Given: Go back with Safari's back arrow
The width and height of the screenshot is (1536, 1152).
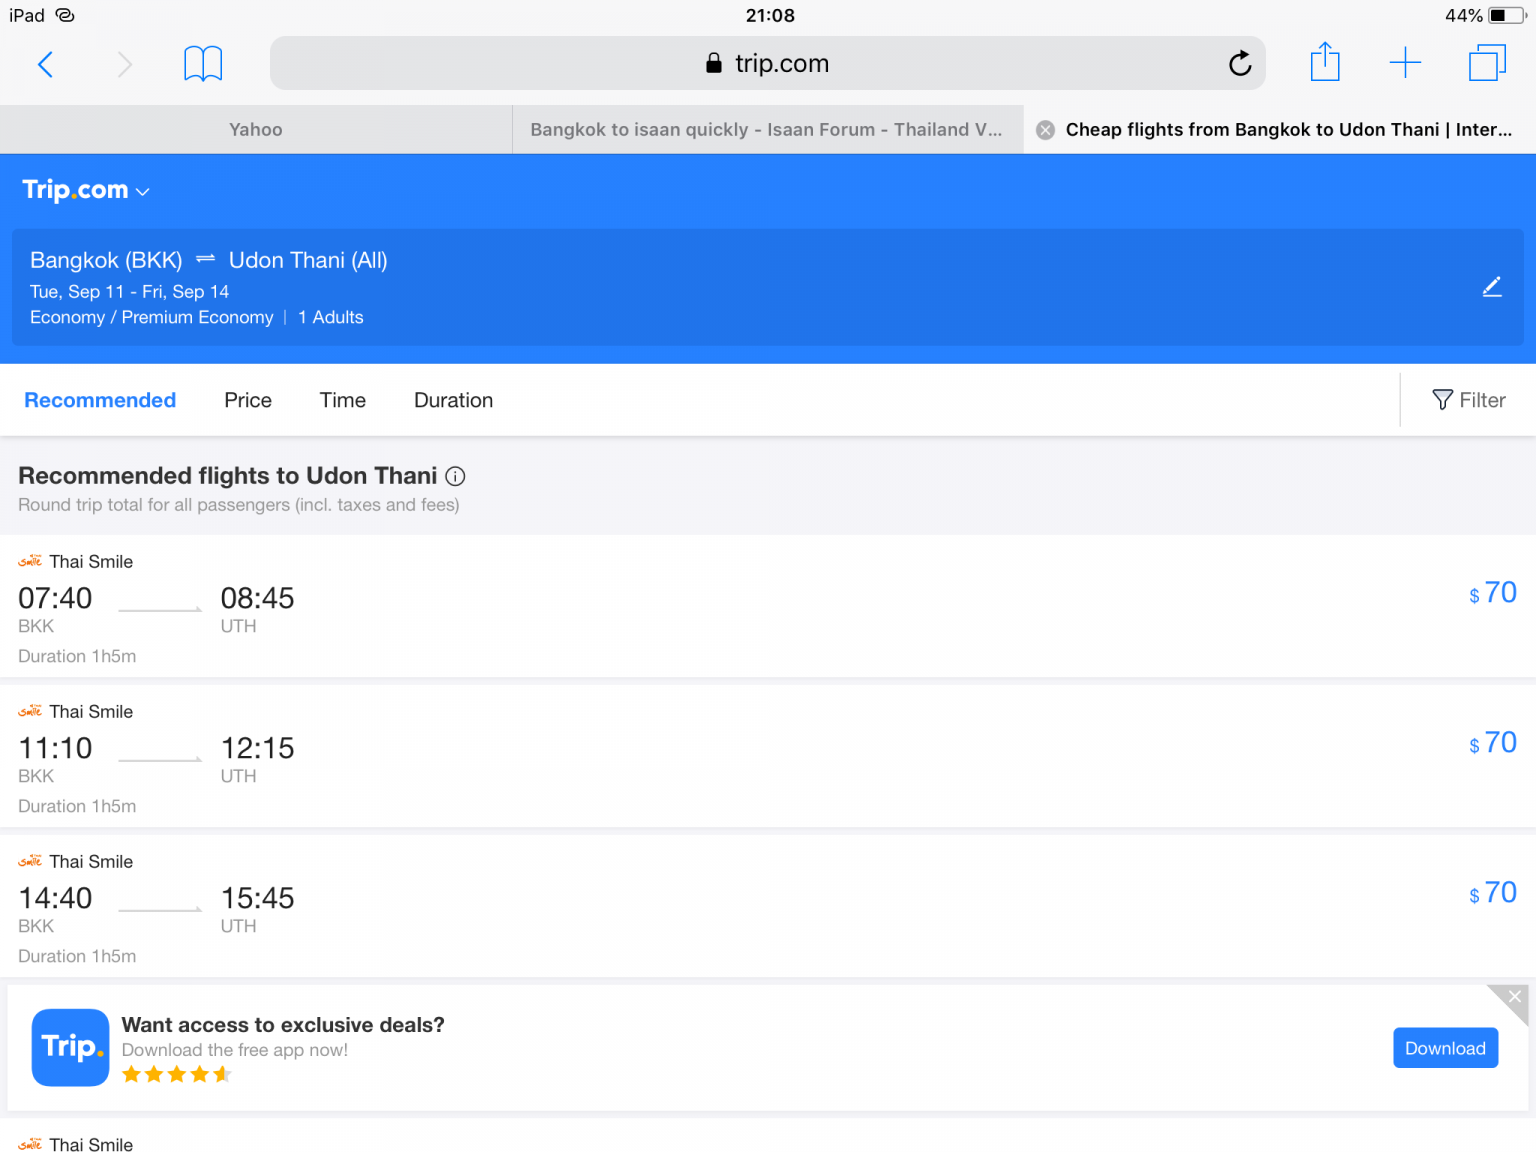Looking at the screenshot, I should click(x=45, y=64).
